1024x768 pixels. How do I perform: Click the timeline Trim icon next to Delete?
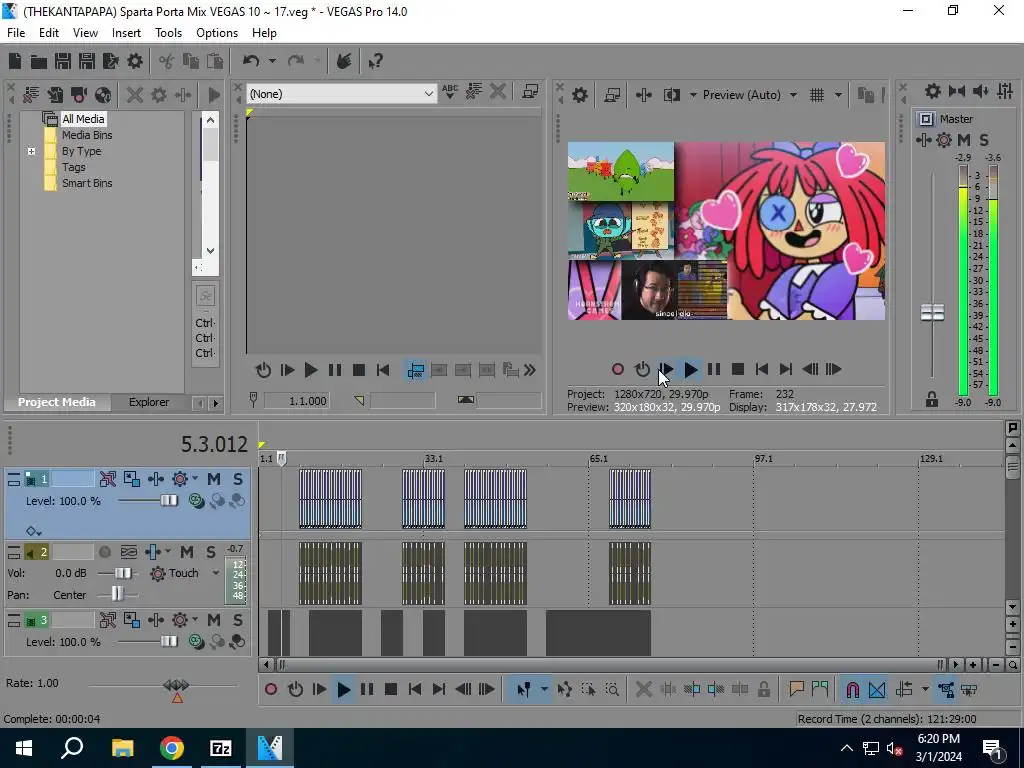click(668, 689)
